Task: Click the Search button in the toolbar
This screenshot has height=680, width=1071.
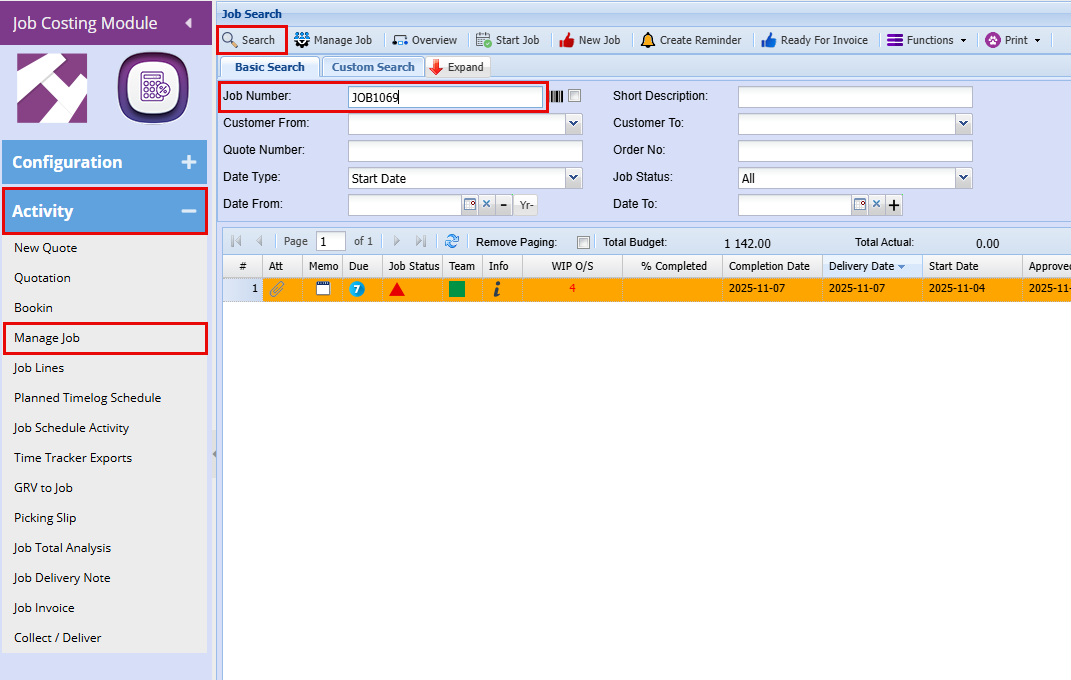Action: click(x=250, y=40)
